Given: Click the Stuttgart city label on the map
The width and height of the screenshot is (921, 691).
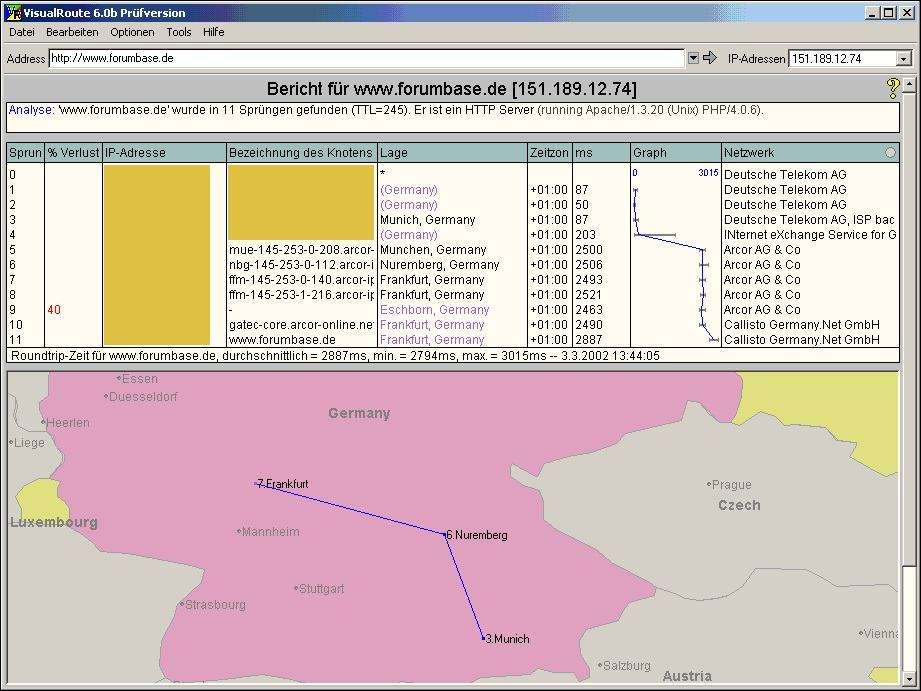Looking at the screenshot, I should pos(320,589).
